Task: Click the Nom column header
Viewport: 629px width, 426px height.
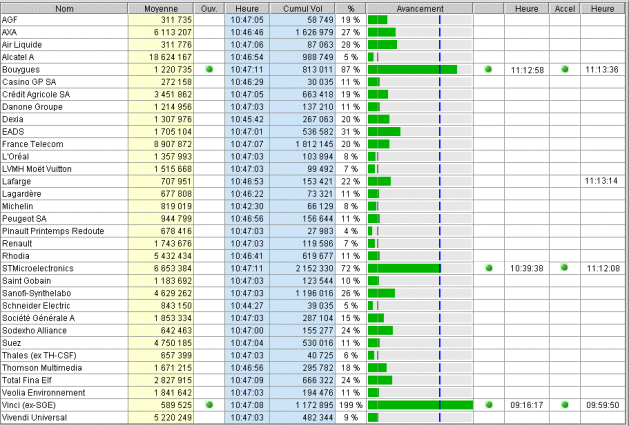Action: pyautogui.click(x=64, y=8)
